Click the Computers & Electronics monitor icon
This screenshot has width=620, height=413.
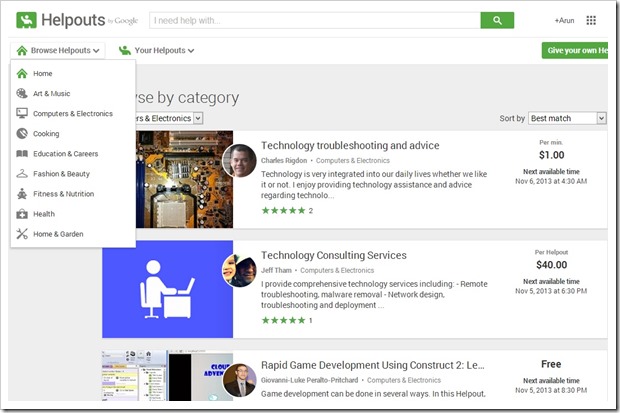pyautogui.click(x=22, y=113)
